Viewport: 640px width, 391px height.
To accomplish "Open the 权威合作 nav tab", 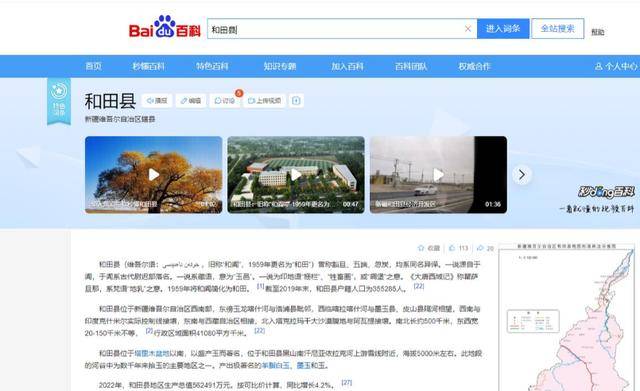I will tap(474, 66).
